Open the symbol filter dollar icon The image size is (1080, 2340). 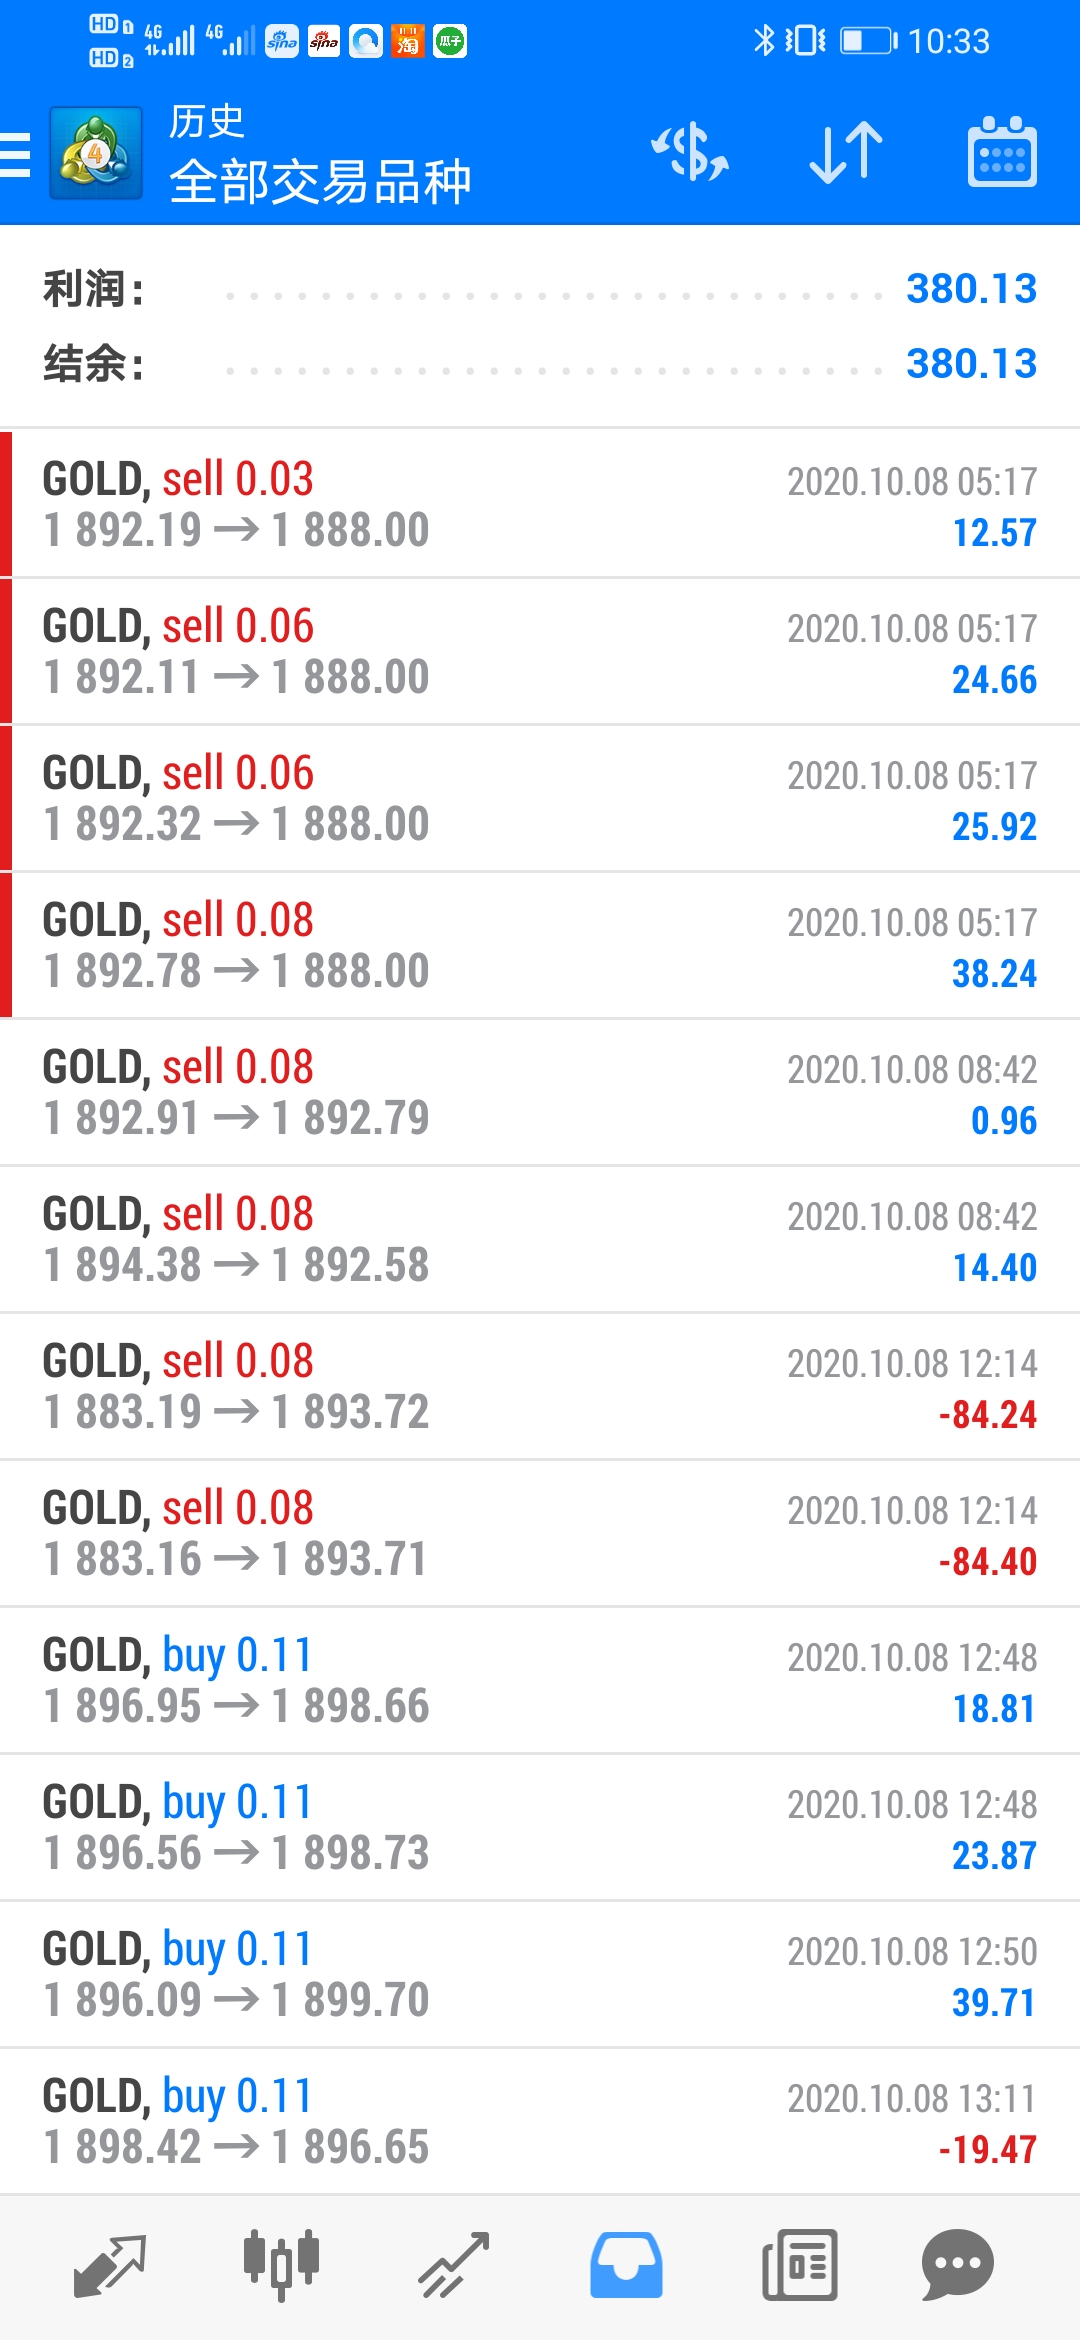690,153
